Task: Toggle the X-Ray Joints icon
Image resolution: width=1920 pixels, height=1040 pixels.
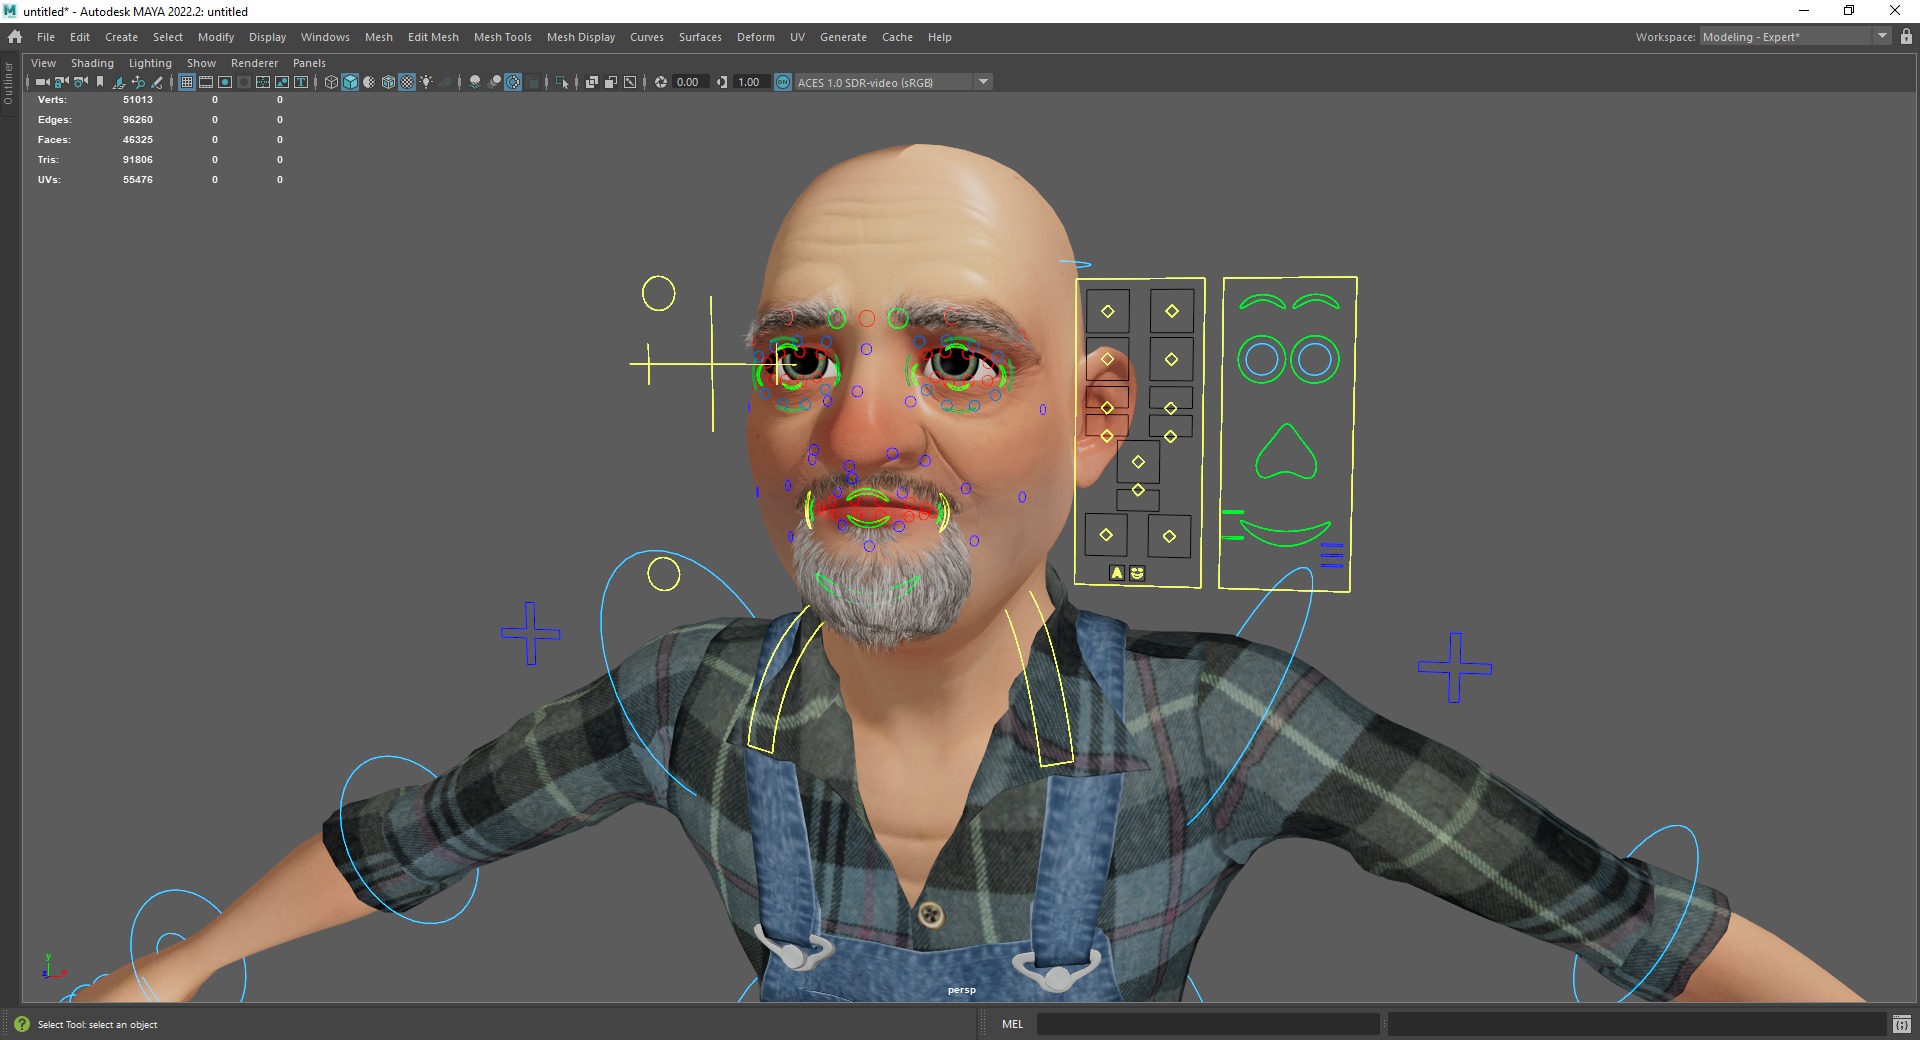Action: [x=630, y=82]
